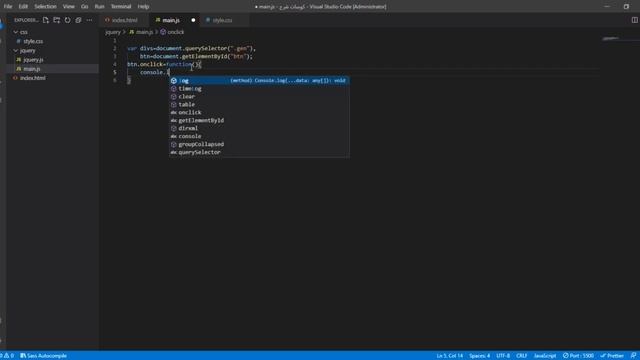Click Ln 5, Col 14 indicator
Image resolution: width=640 pixels, height=360 pixels.
click(450, 356)
